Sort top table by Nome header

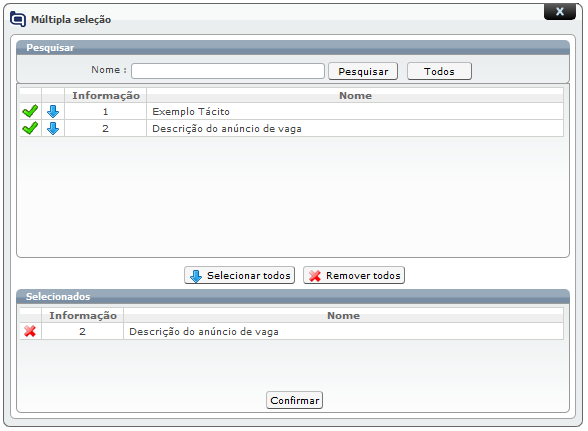(x=355, y=95)
